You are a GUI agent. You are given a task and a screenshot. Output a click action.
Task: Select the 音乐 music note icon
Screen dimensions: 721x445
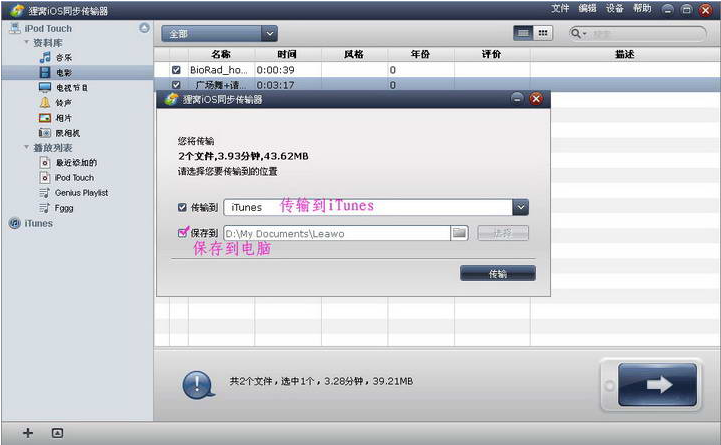pos(45,57)
